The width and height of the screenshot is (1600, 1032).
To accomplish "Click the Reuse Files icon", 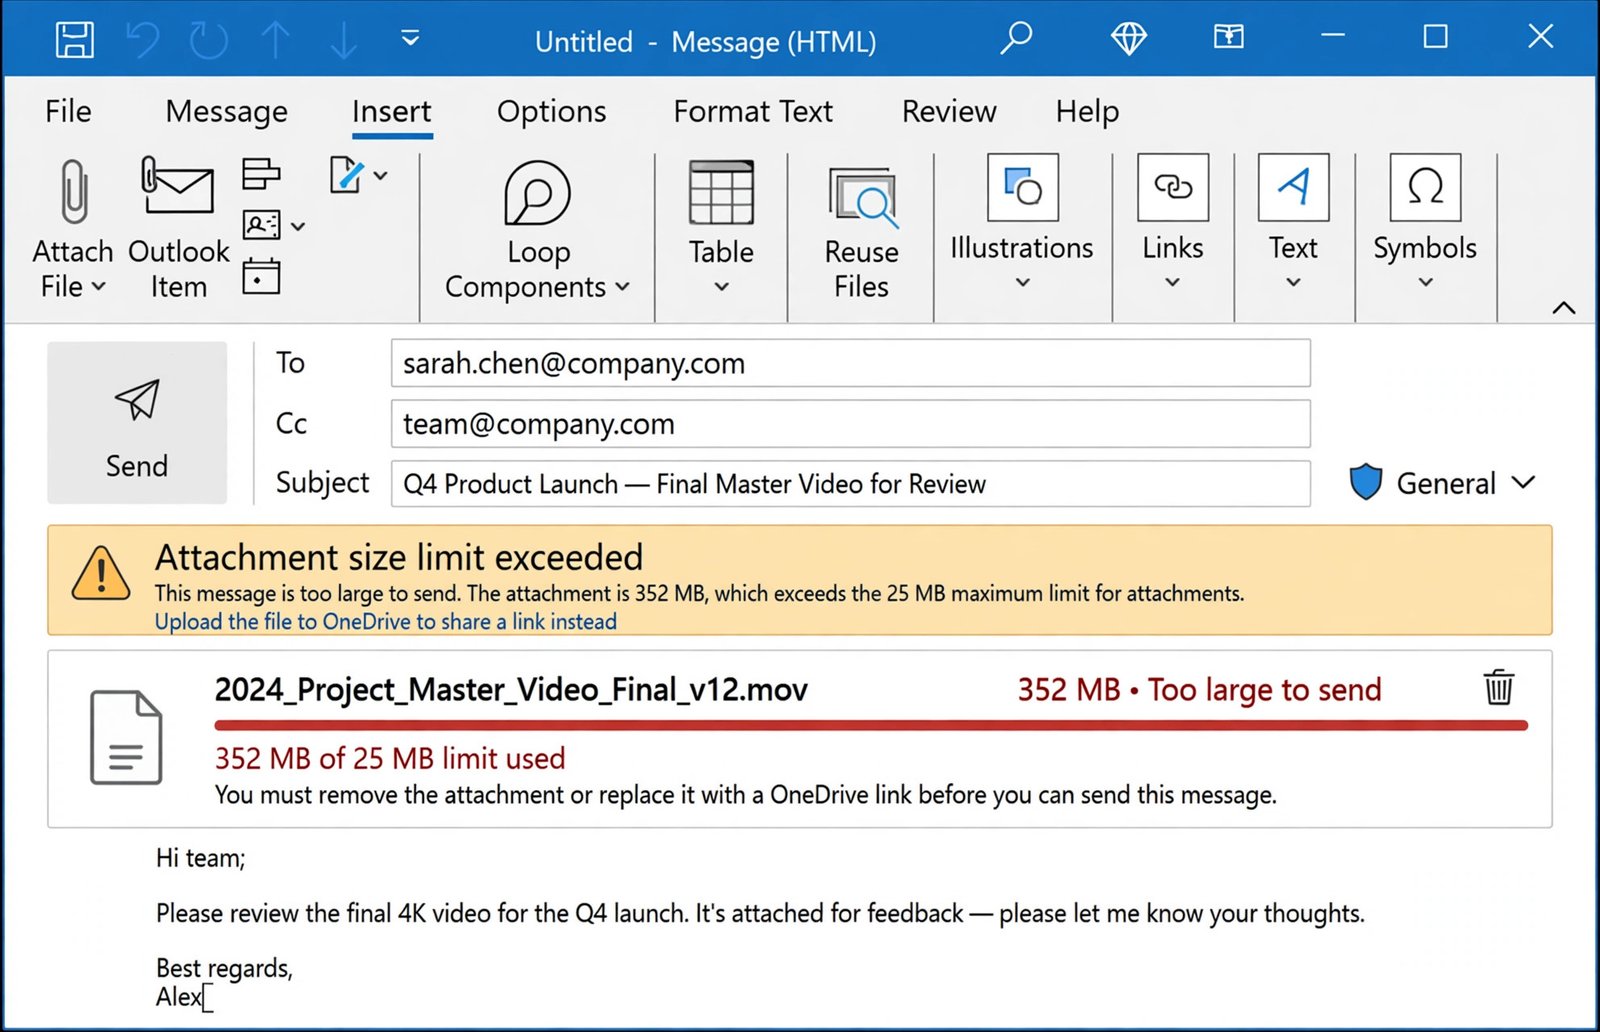I will (862, 197).
